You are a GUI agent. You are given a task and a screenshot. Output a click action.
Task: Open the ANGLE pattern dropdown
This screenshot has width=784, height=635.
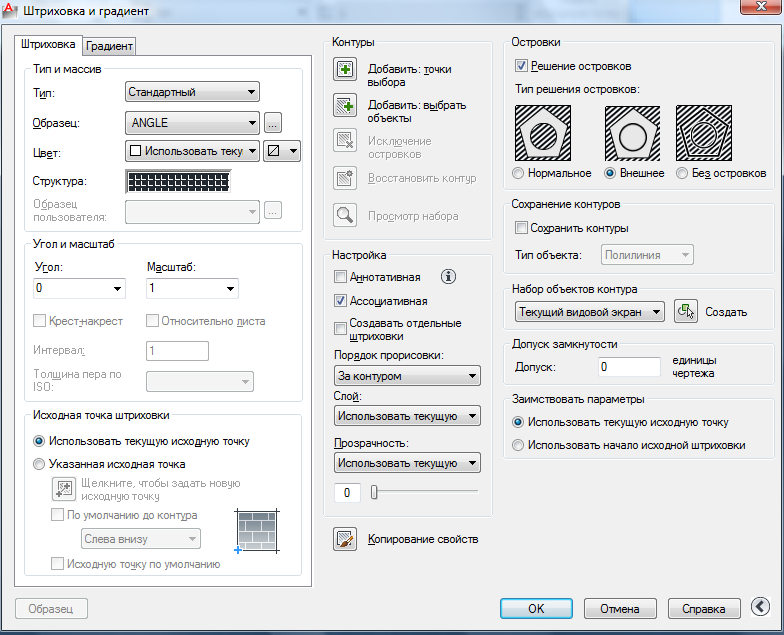pos(192,123)
